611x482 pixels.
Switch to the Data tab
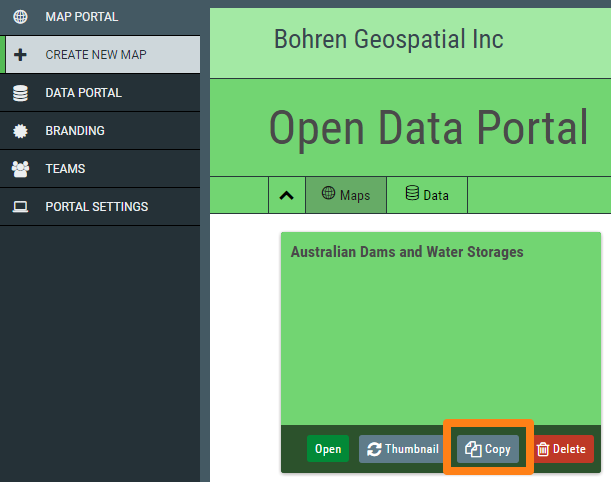coord(427,195)
